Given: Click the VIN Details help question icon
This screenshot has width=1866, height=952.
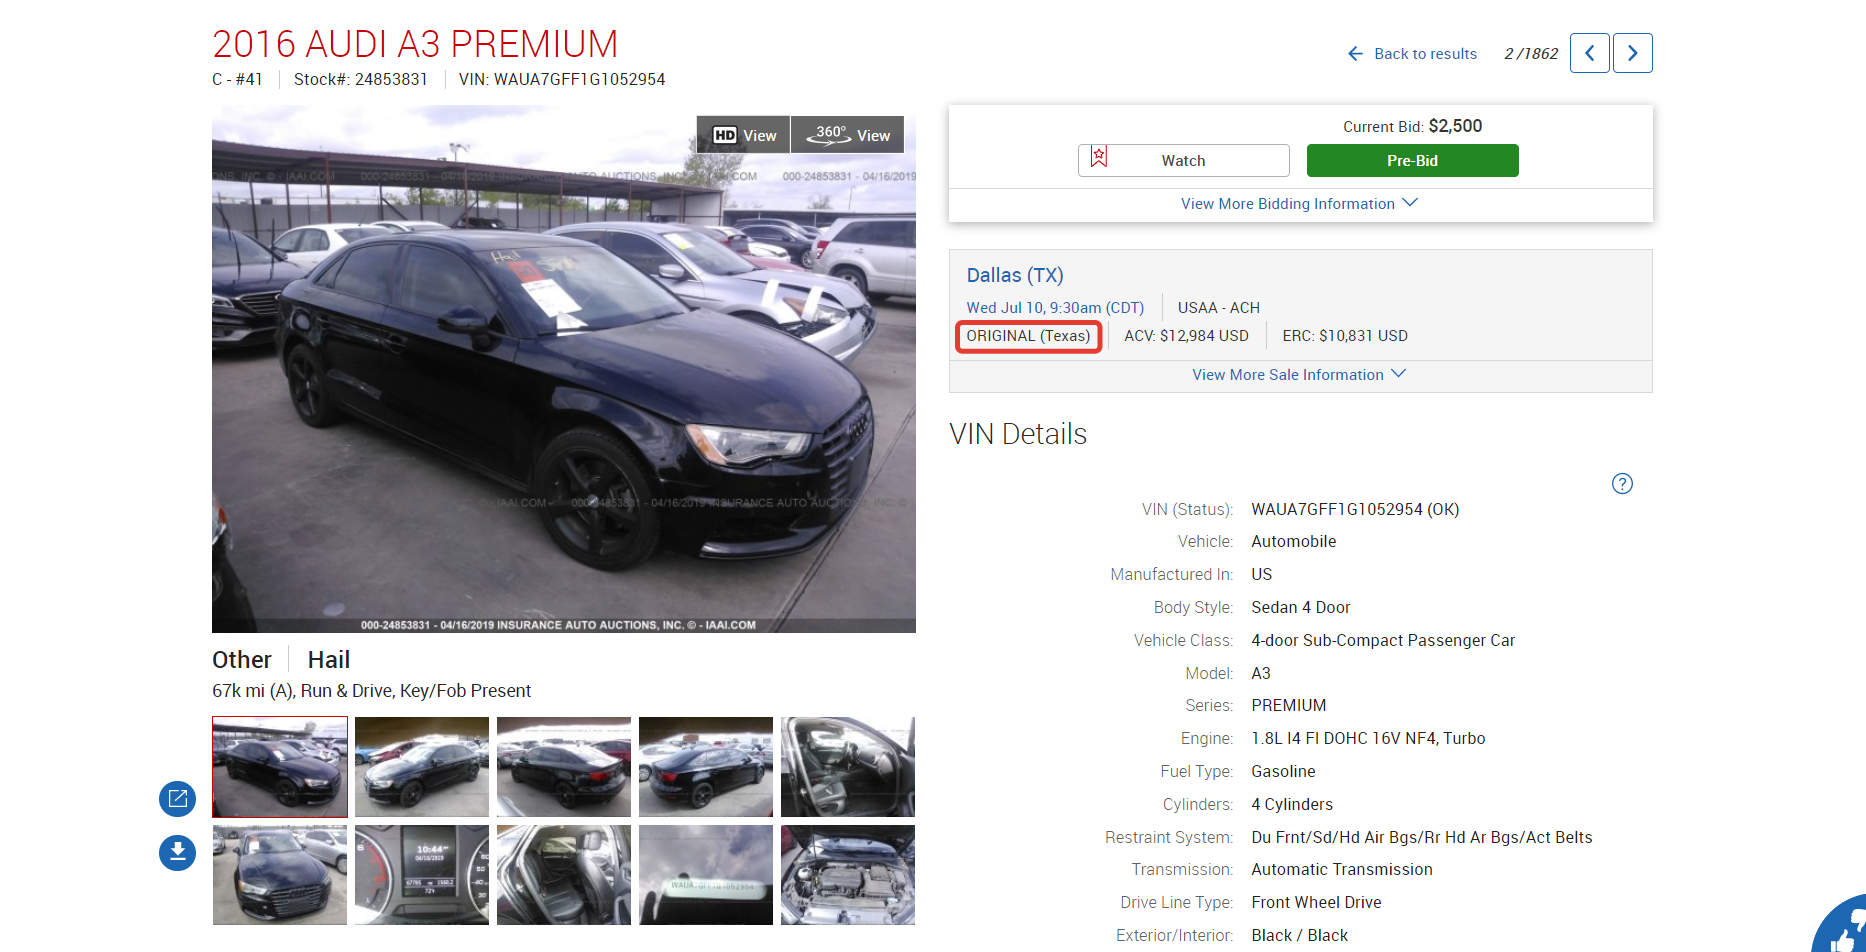Looking at the screenshot, I should 1622,484.
